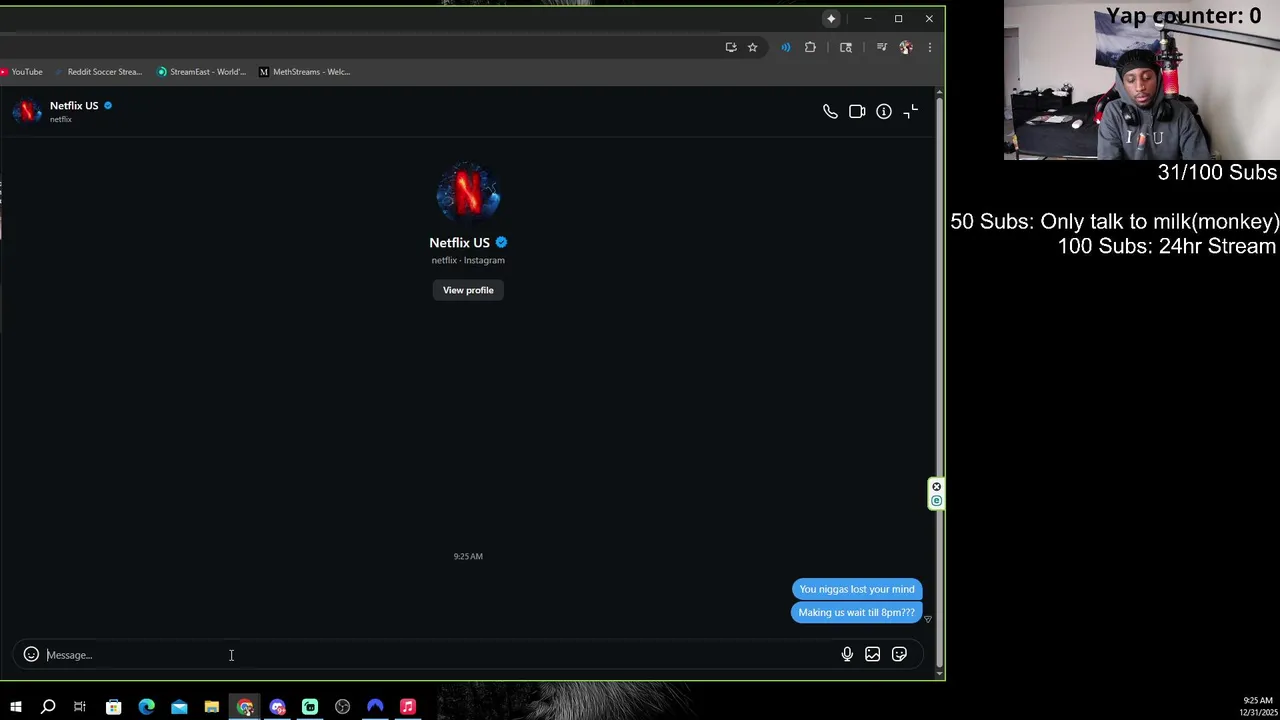Viewport: 1280px width, 720px height.
Task: Open the Mail app from the taskbar
Action: pos(179,707)
